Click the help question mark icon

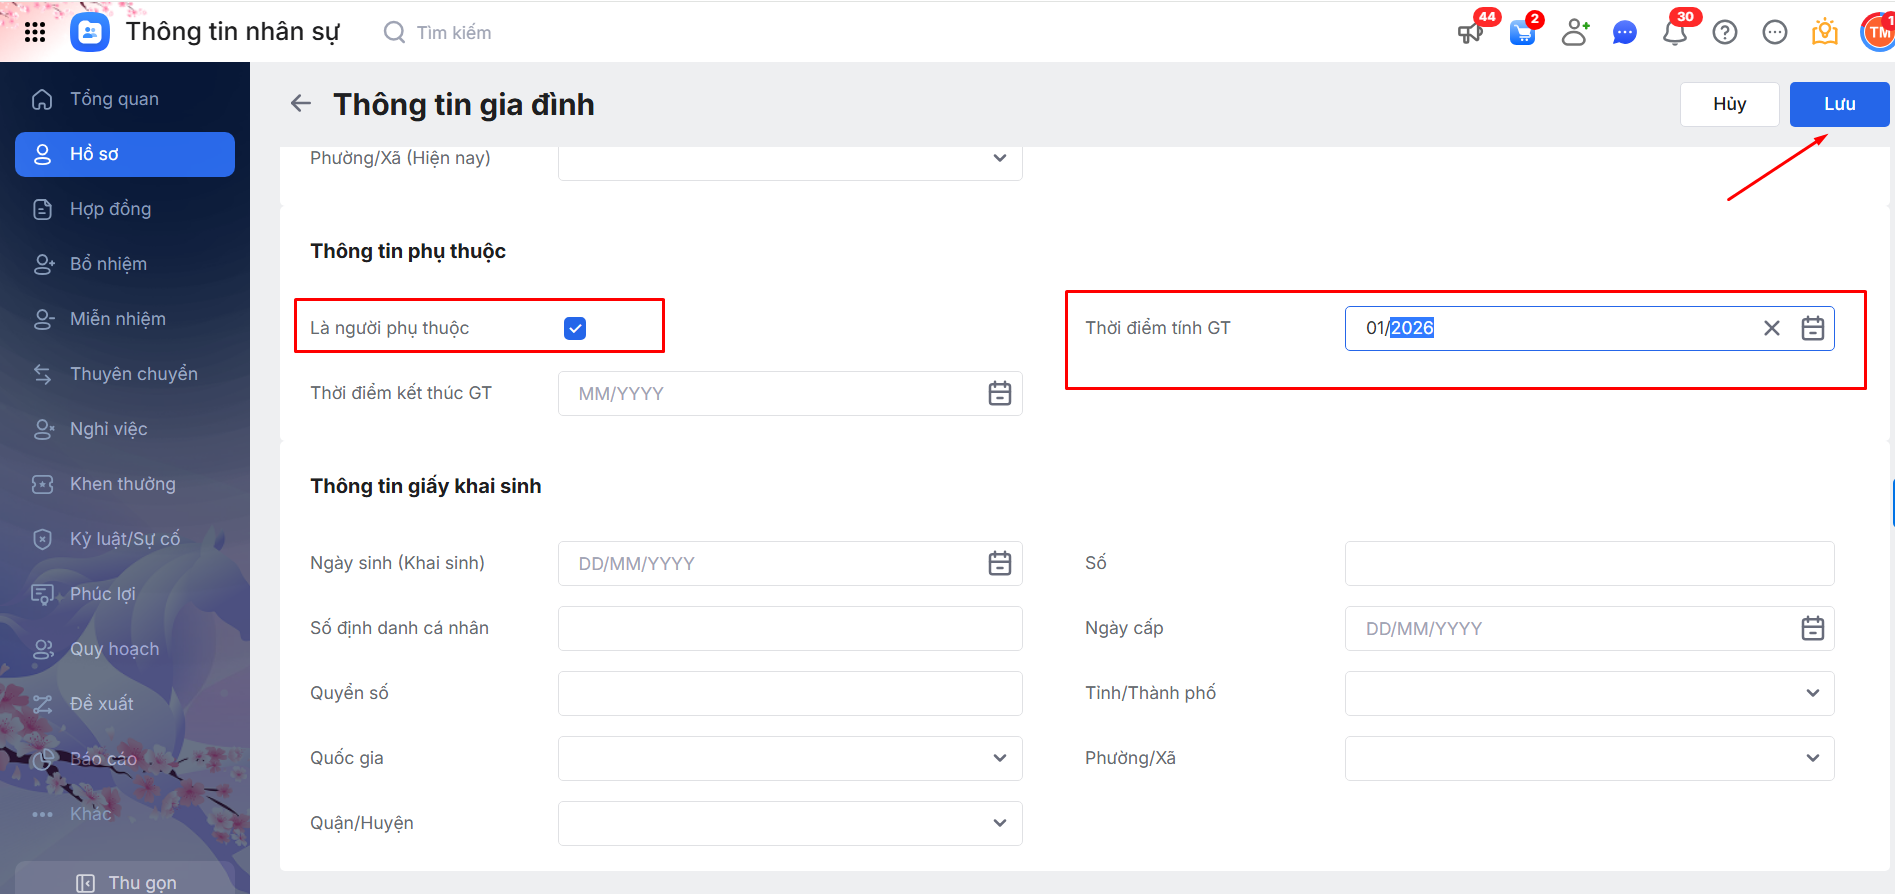(x=1725, y=33)
